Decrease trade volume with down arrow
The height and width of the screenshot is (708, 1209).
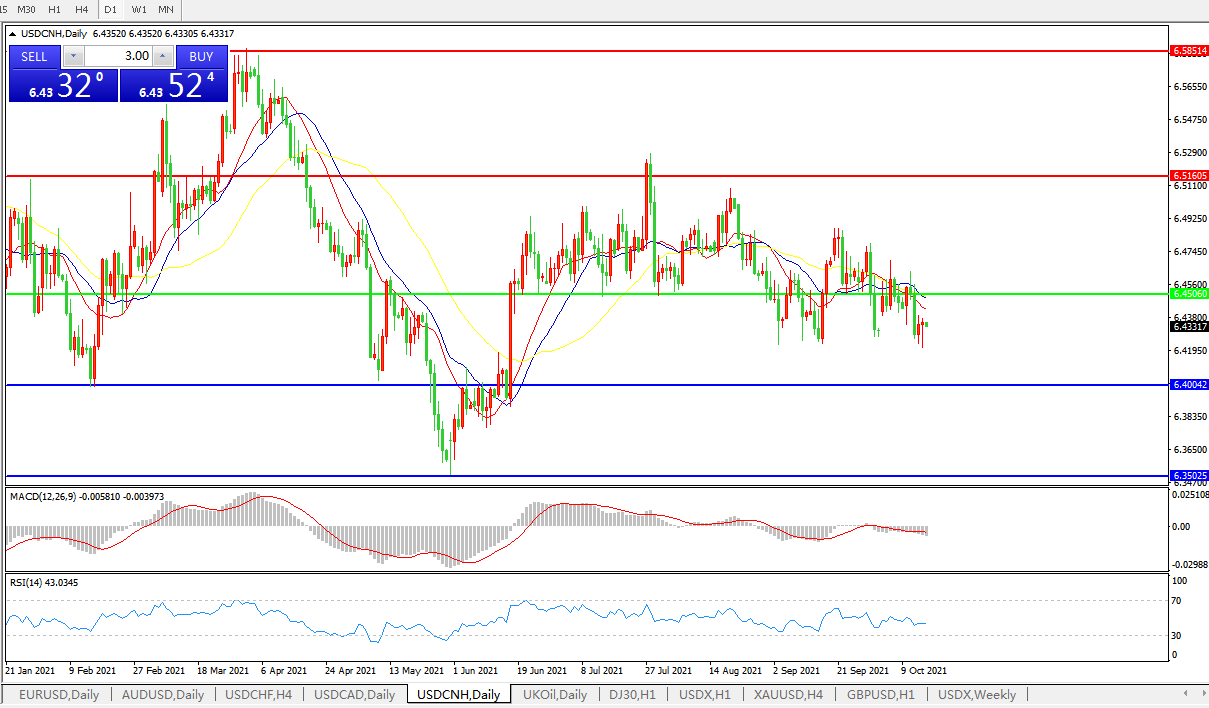pyautogui.click(x=74, y=57)
